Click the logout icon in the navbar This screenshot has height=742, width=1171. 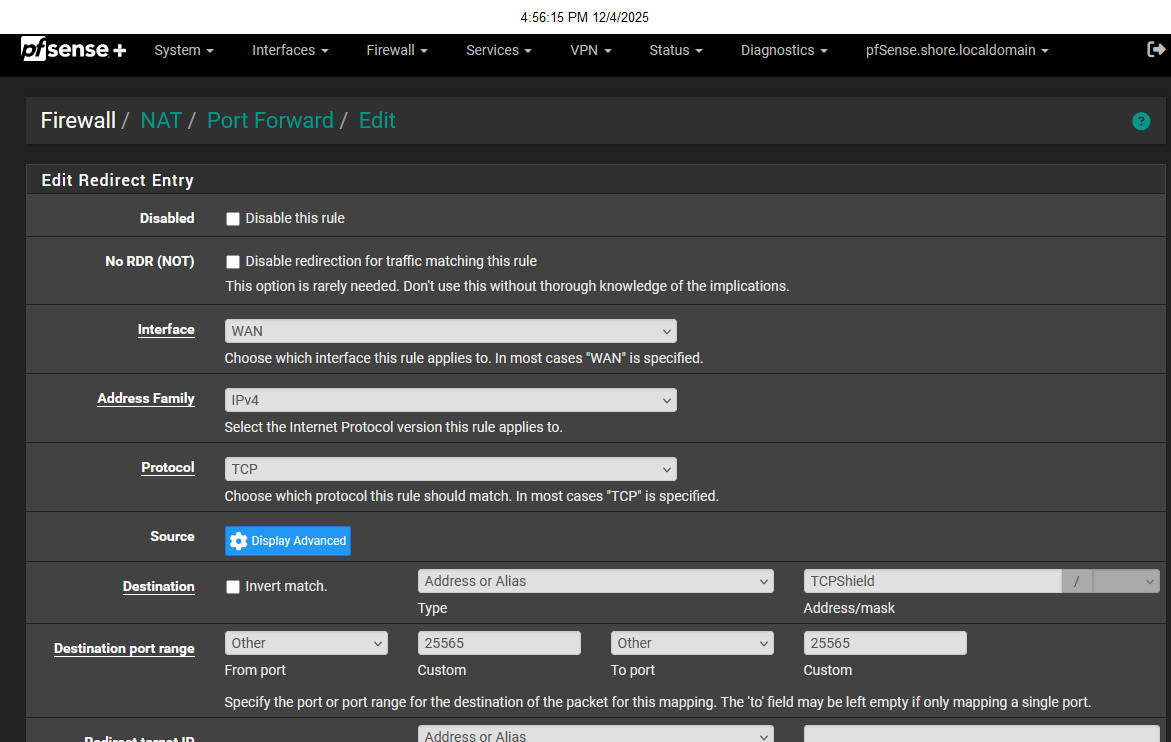pyautogui.click(x=1155, y=49)
